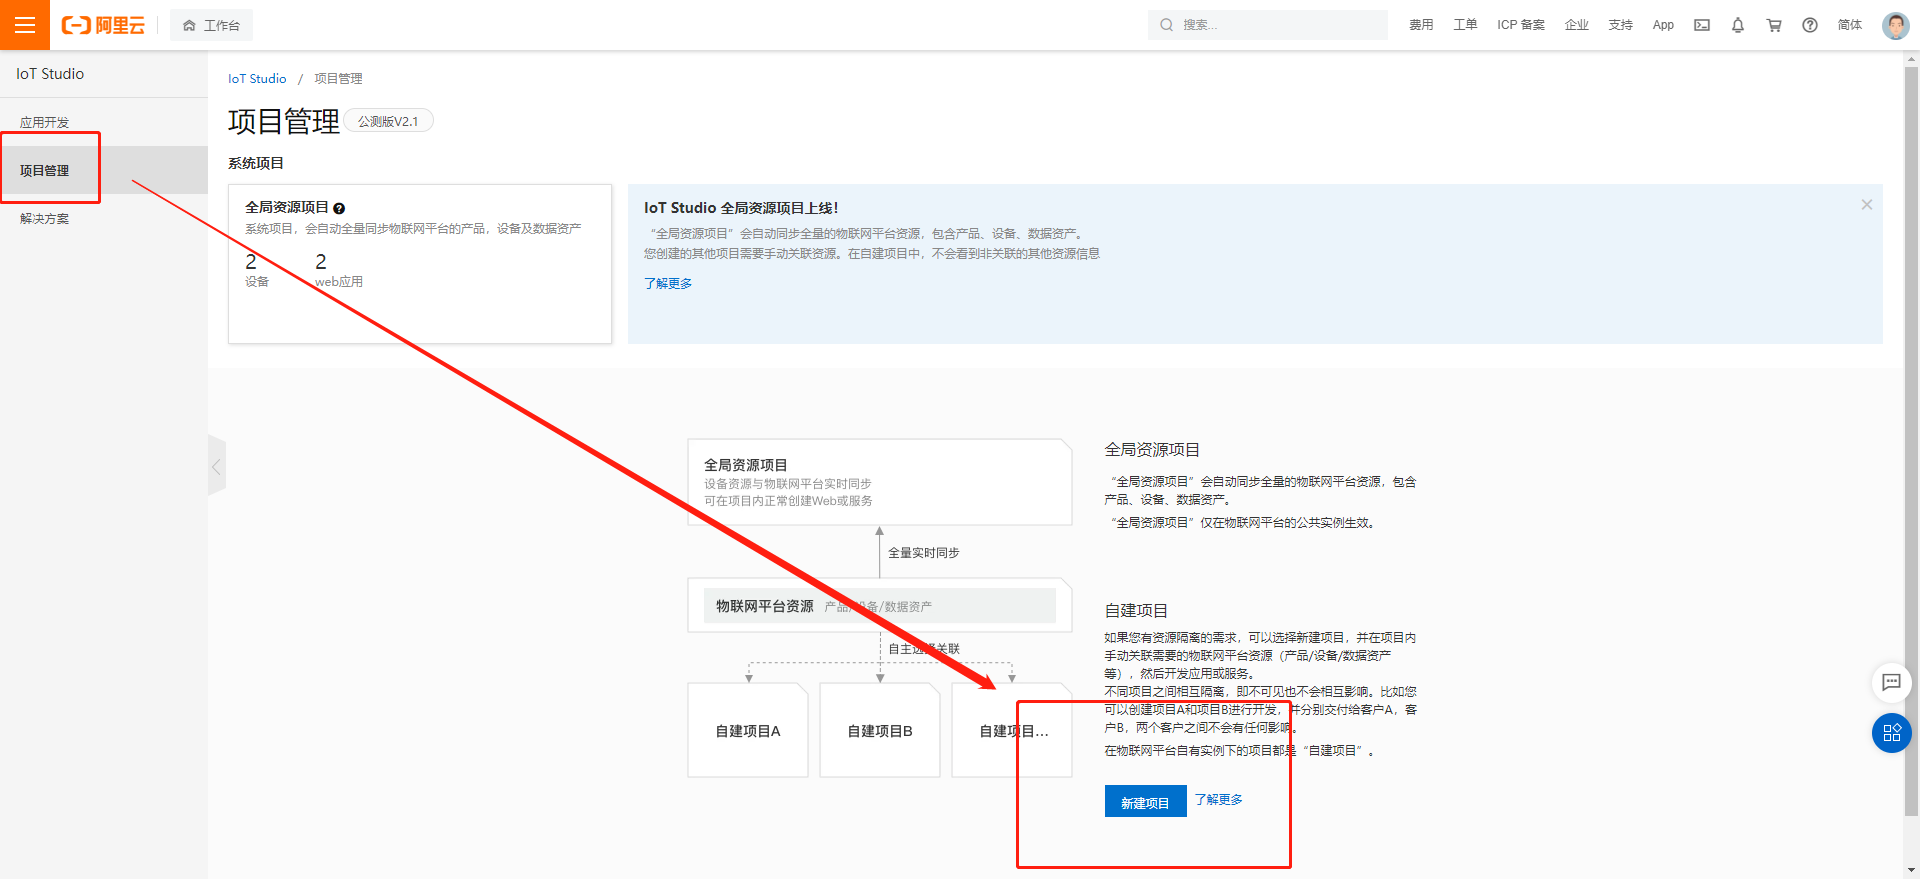Open the user avatar menu

click(1895, 25)
